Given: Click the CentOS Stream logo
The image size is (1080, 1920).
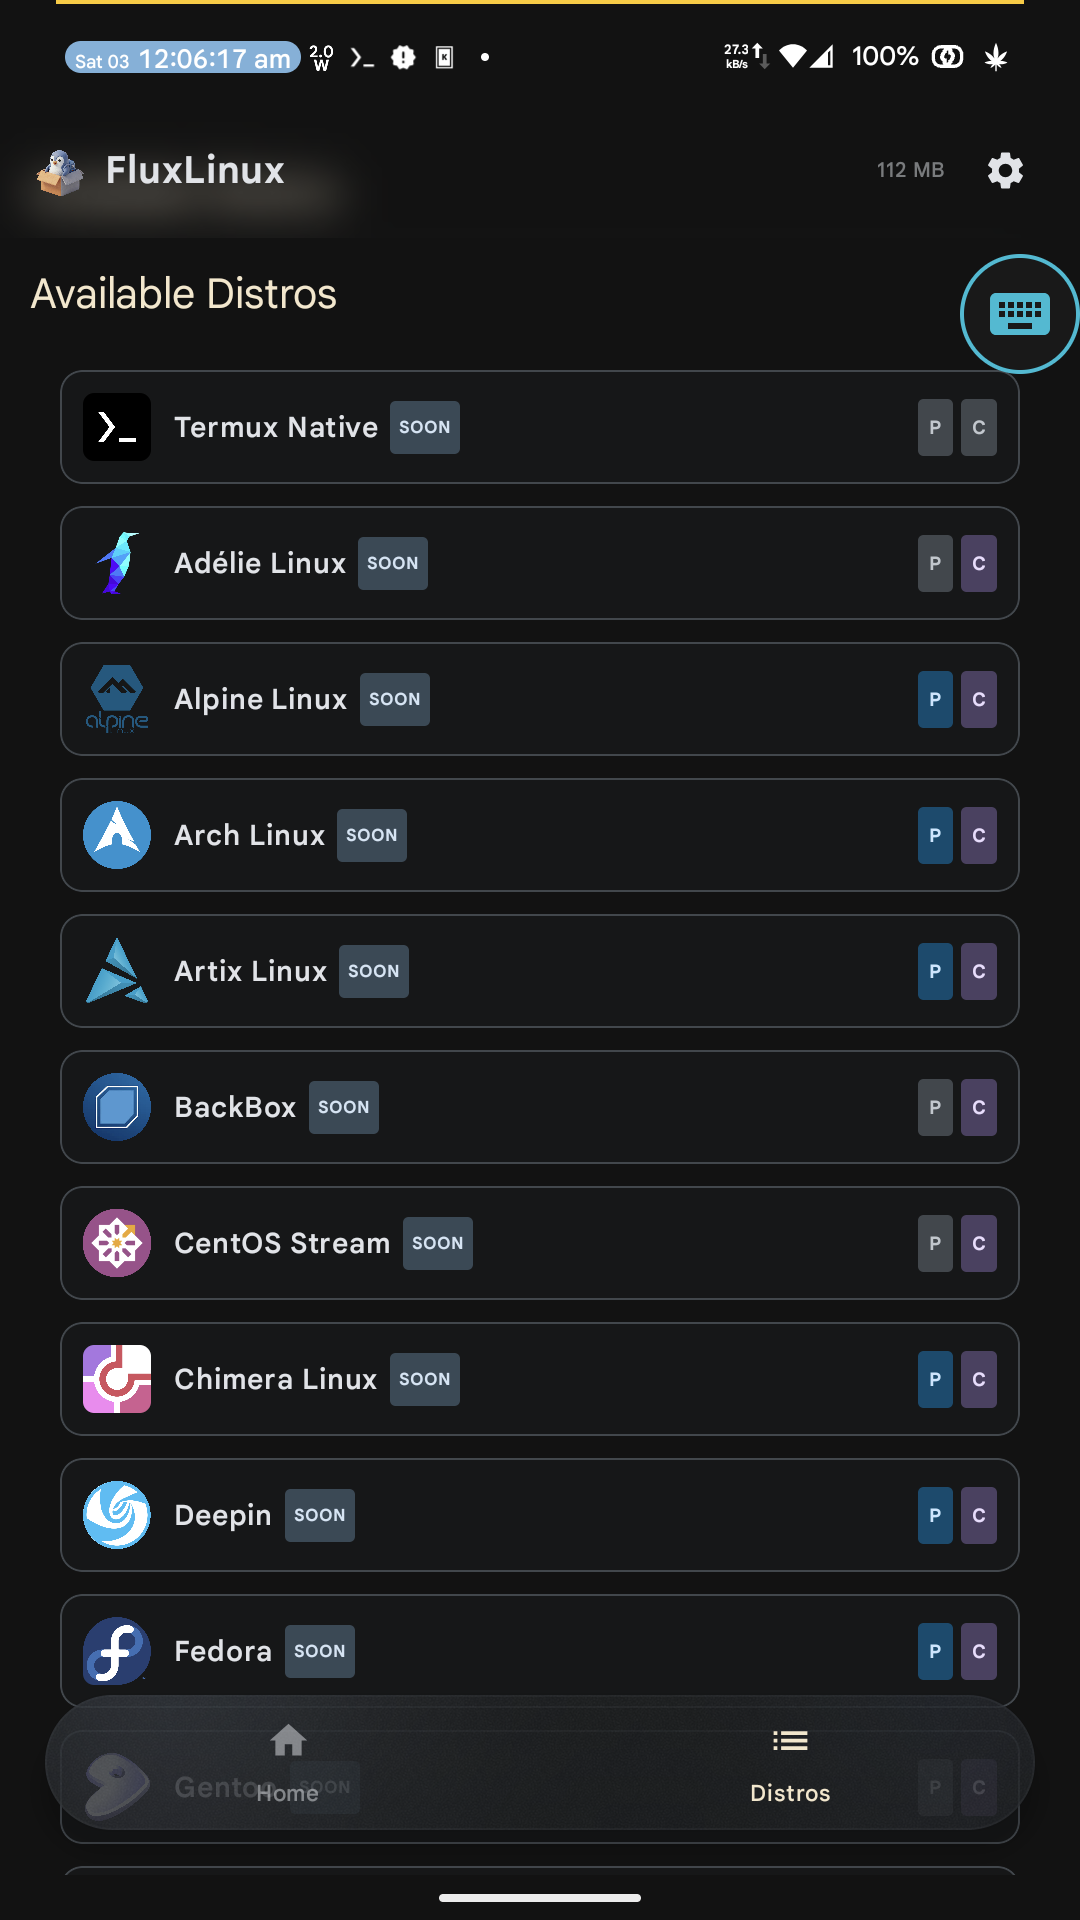Looking at the screenshot, I should (x=117, y=1243).
